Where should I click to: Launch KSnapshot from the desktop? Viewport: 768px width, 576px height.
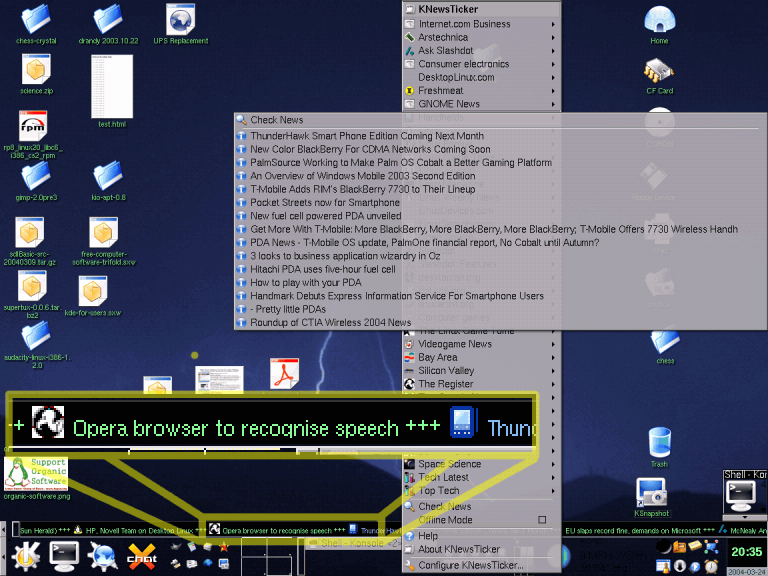pos(651,492)
